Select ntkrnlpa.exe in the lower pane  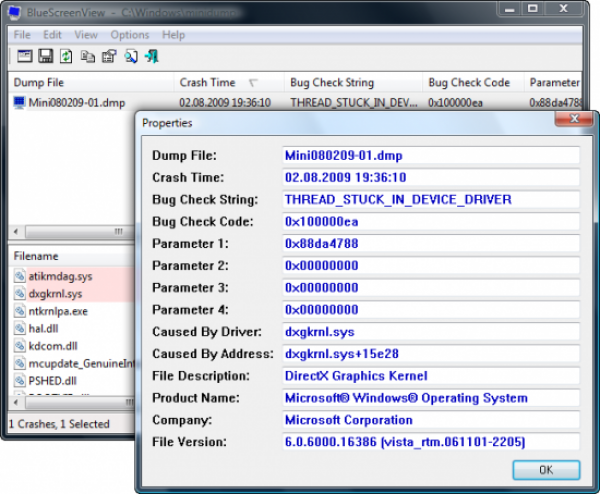pos(57,311)
